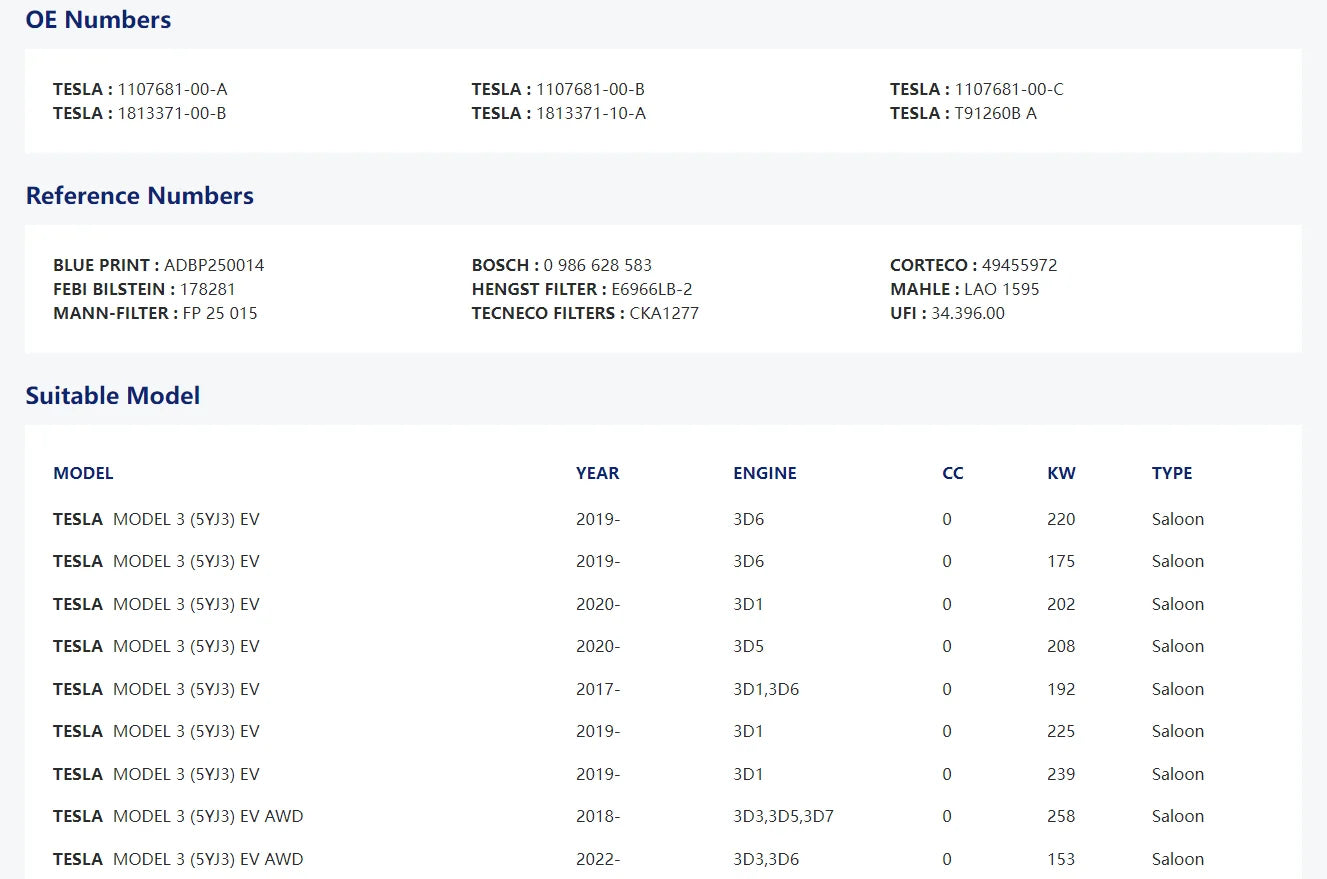This screenshot has height=879, width=1327.
Task: Click year 2019- in the 175 KW row
Action: click(598, 561)
